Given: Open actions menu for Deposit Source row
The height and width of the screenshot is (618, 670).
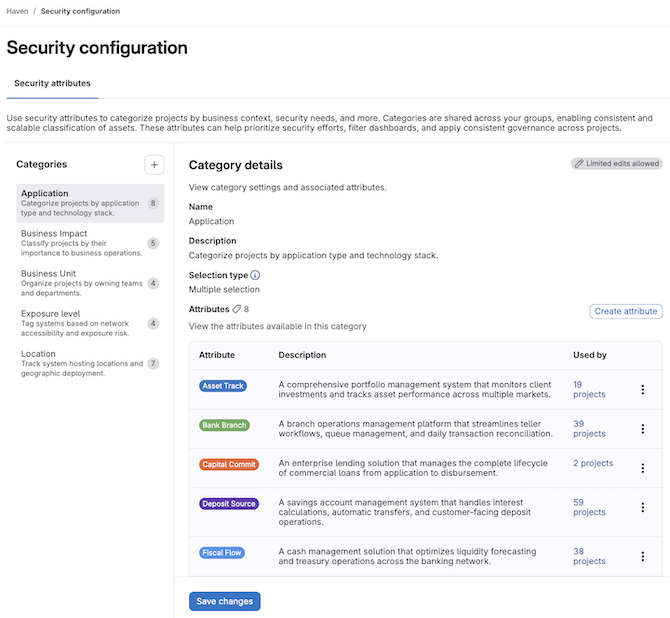Looking at the screenshot, I should coord(642,507).
